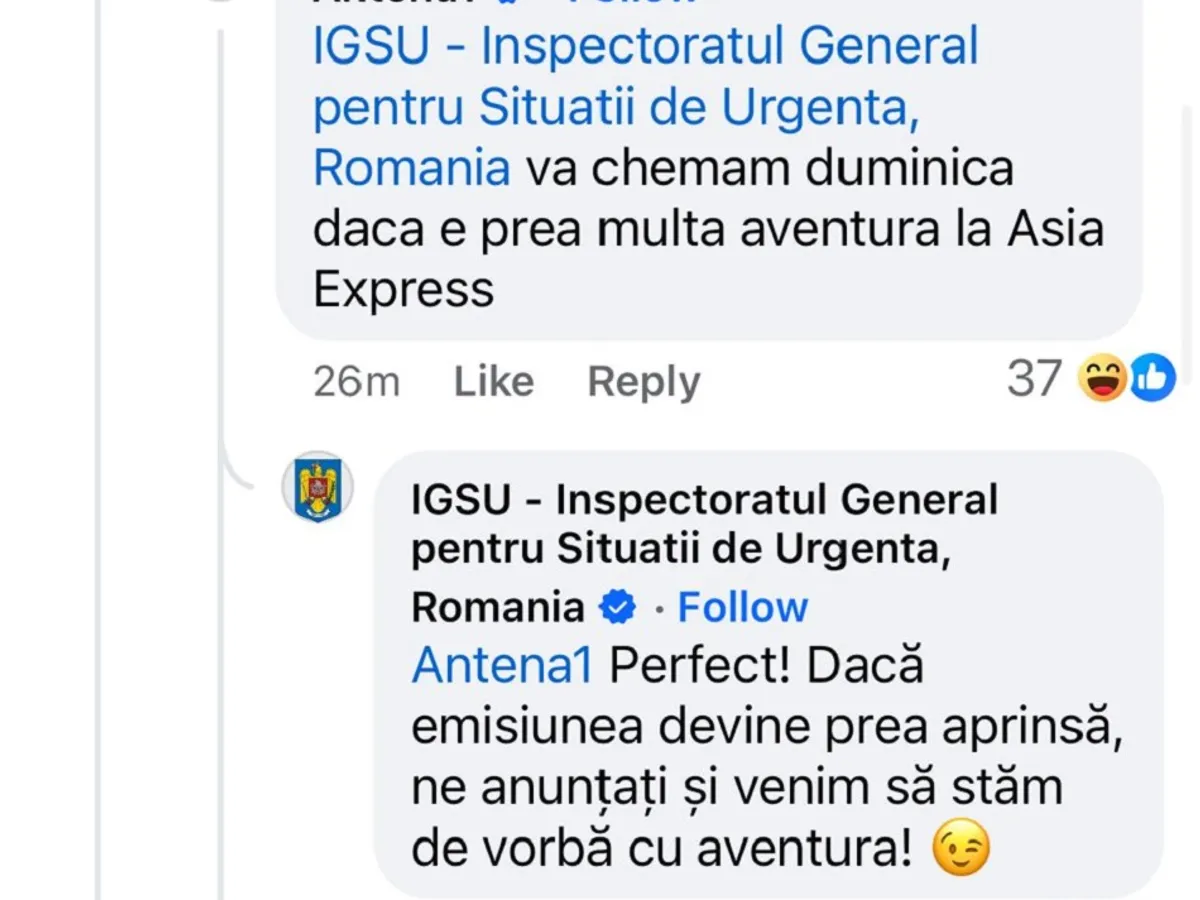Open the Antena1 mention in IGSU's reply
Viewport: 1200px width, 900px height.
502,667
